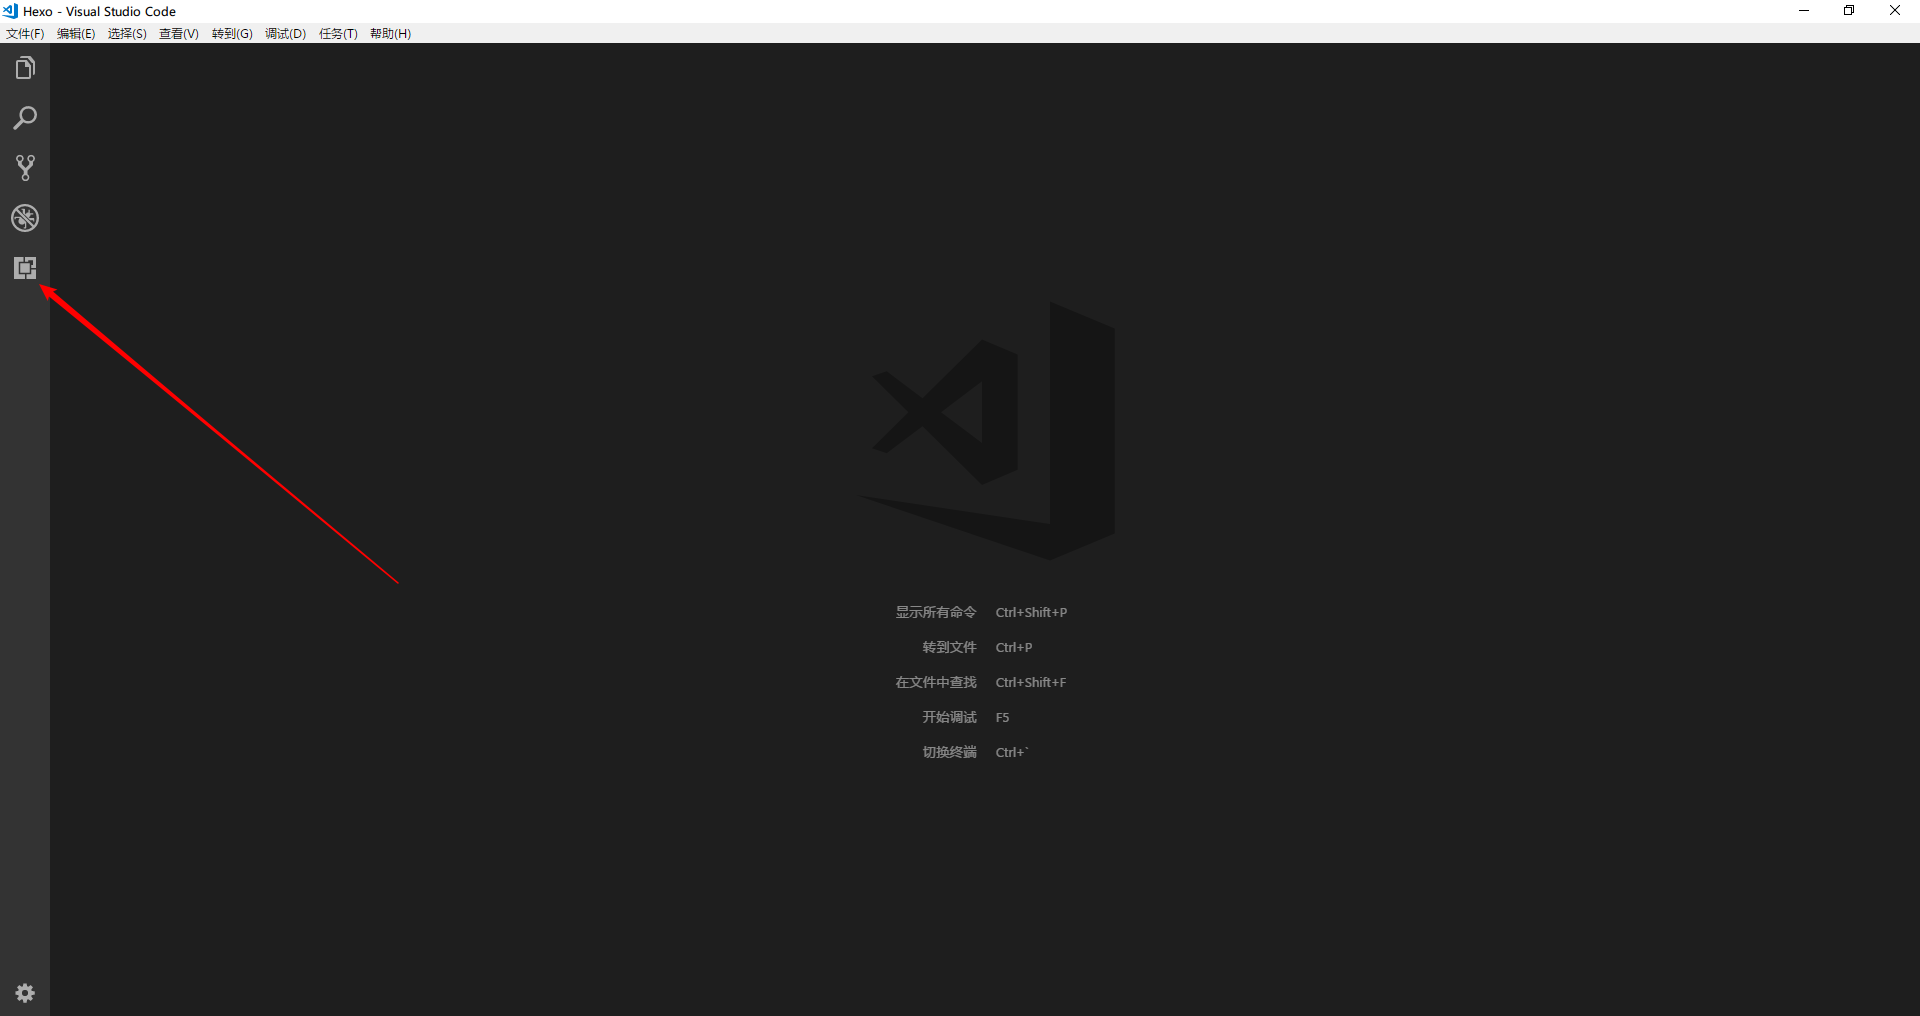Click the VS Code title bar logo
Image resolution: width=1920 pixels, height=1016 pixels.
(10, 11)
